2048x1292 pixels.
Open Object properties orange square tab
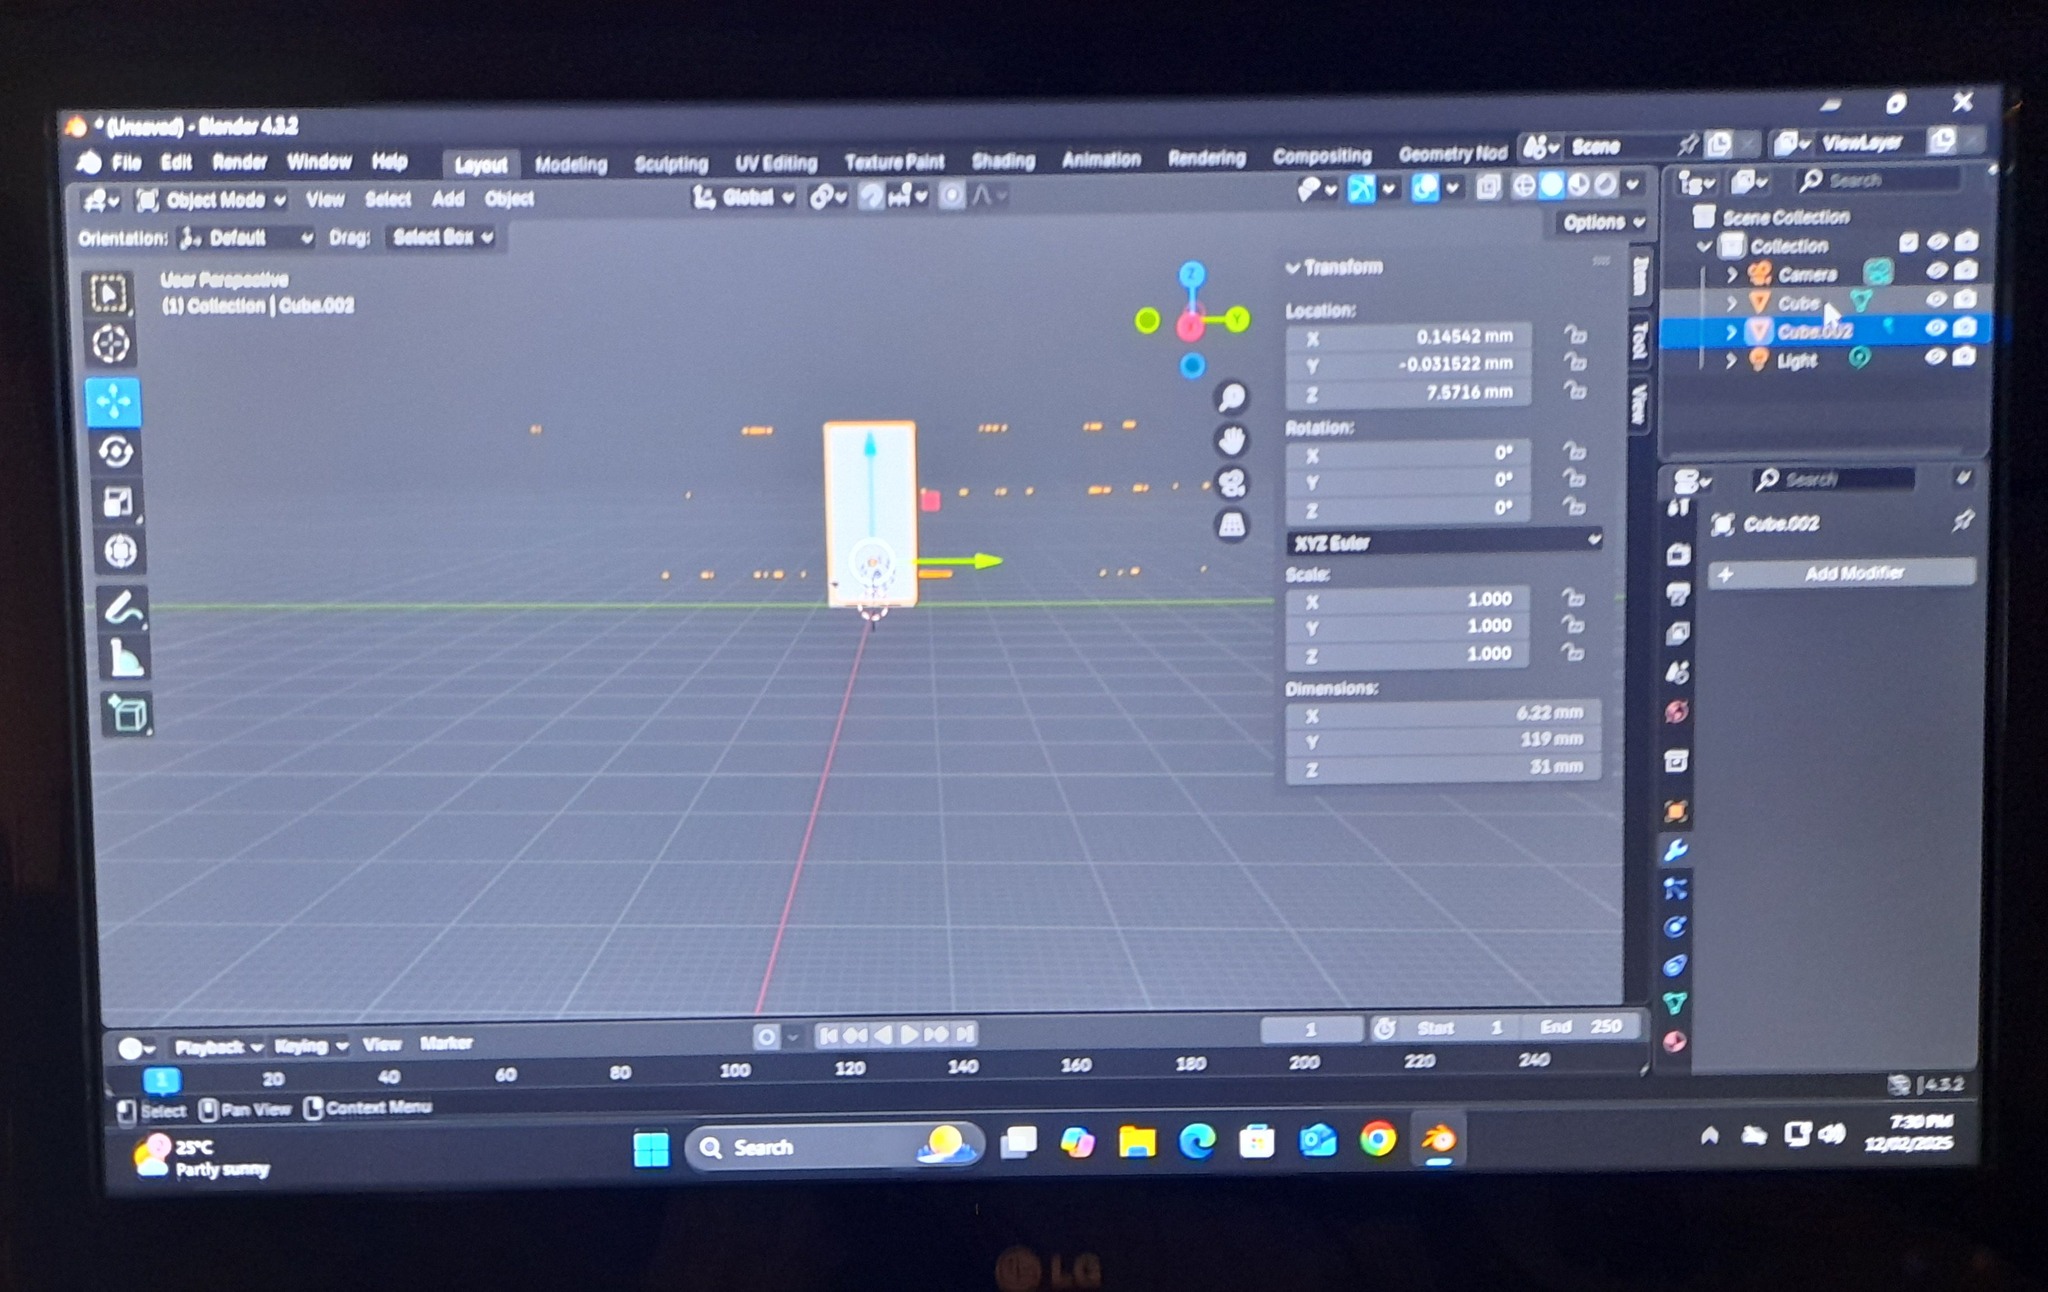tap(1676, 811)
